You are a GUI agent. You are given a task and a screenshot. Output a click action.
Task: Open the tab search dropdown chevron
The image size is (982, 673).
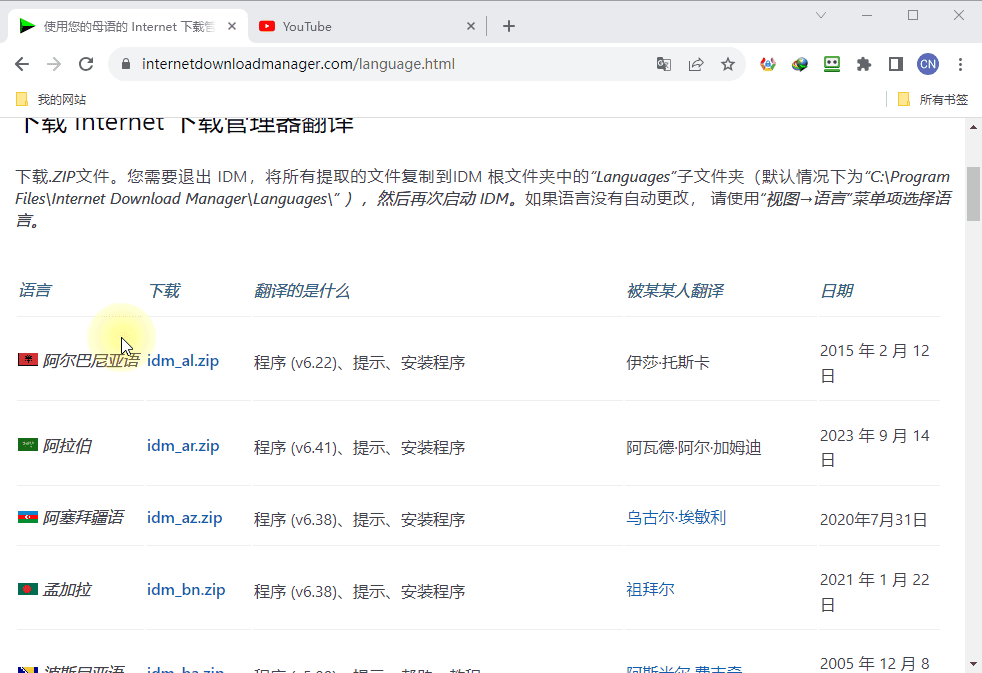[x=820, y=15]
